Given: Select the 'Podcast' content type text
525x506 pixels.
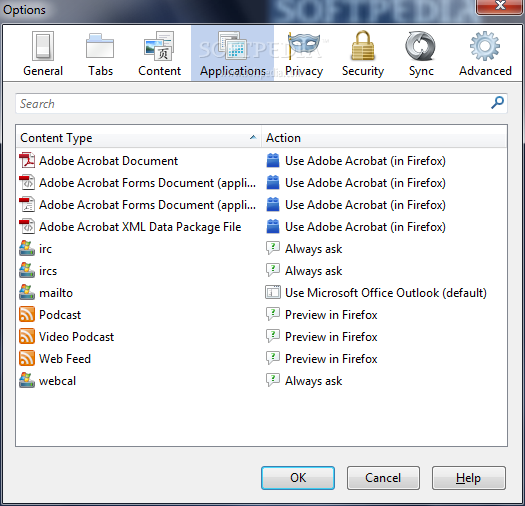Looking at the screenshot, I should pos(60,315).
